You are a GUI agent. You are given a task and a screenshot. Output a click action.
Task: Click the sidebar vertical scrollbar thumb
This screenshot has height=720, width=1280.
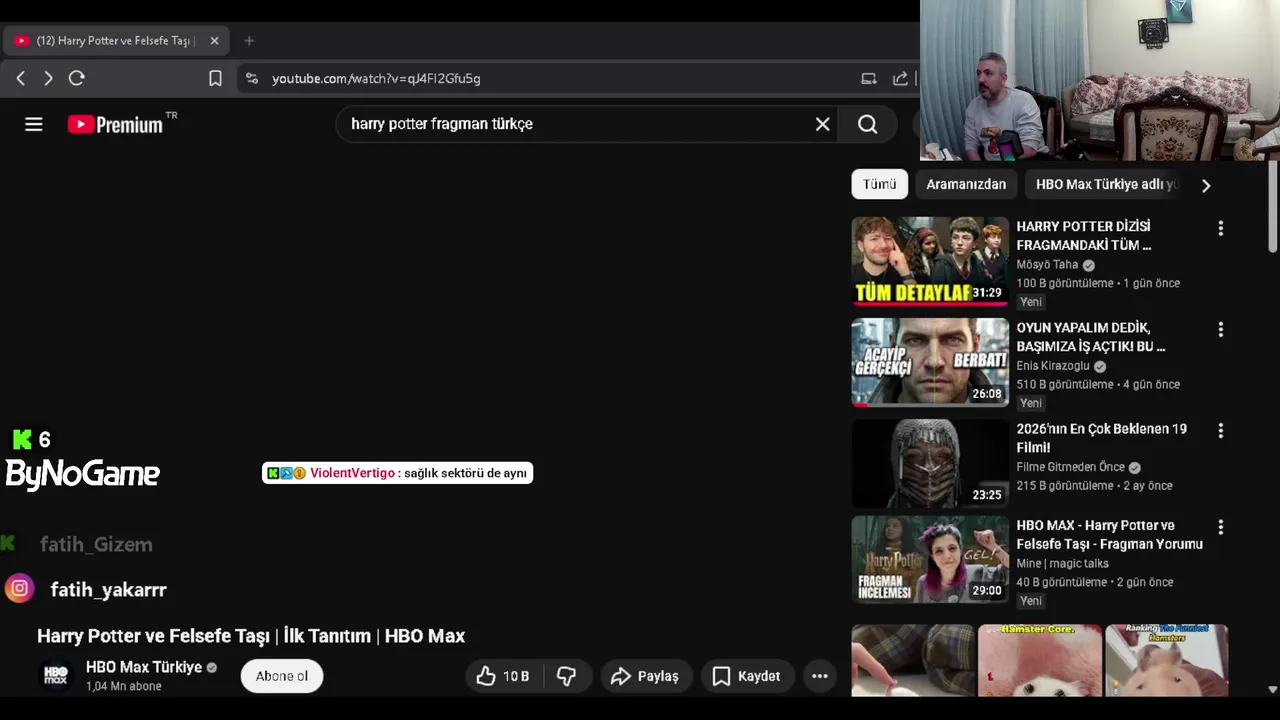pyautogui.click(x=1272, y=207)
